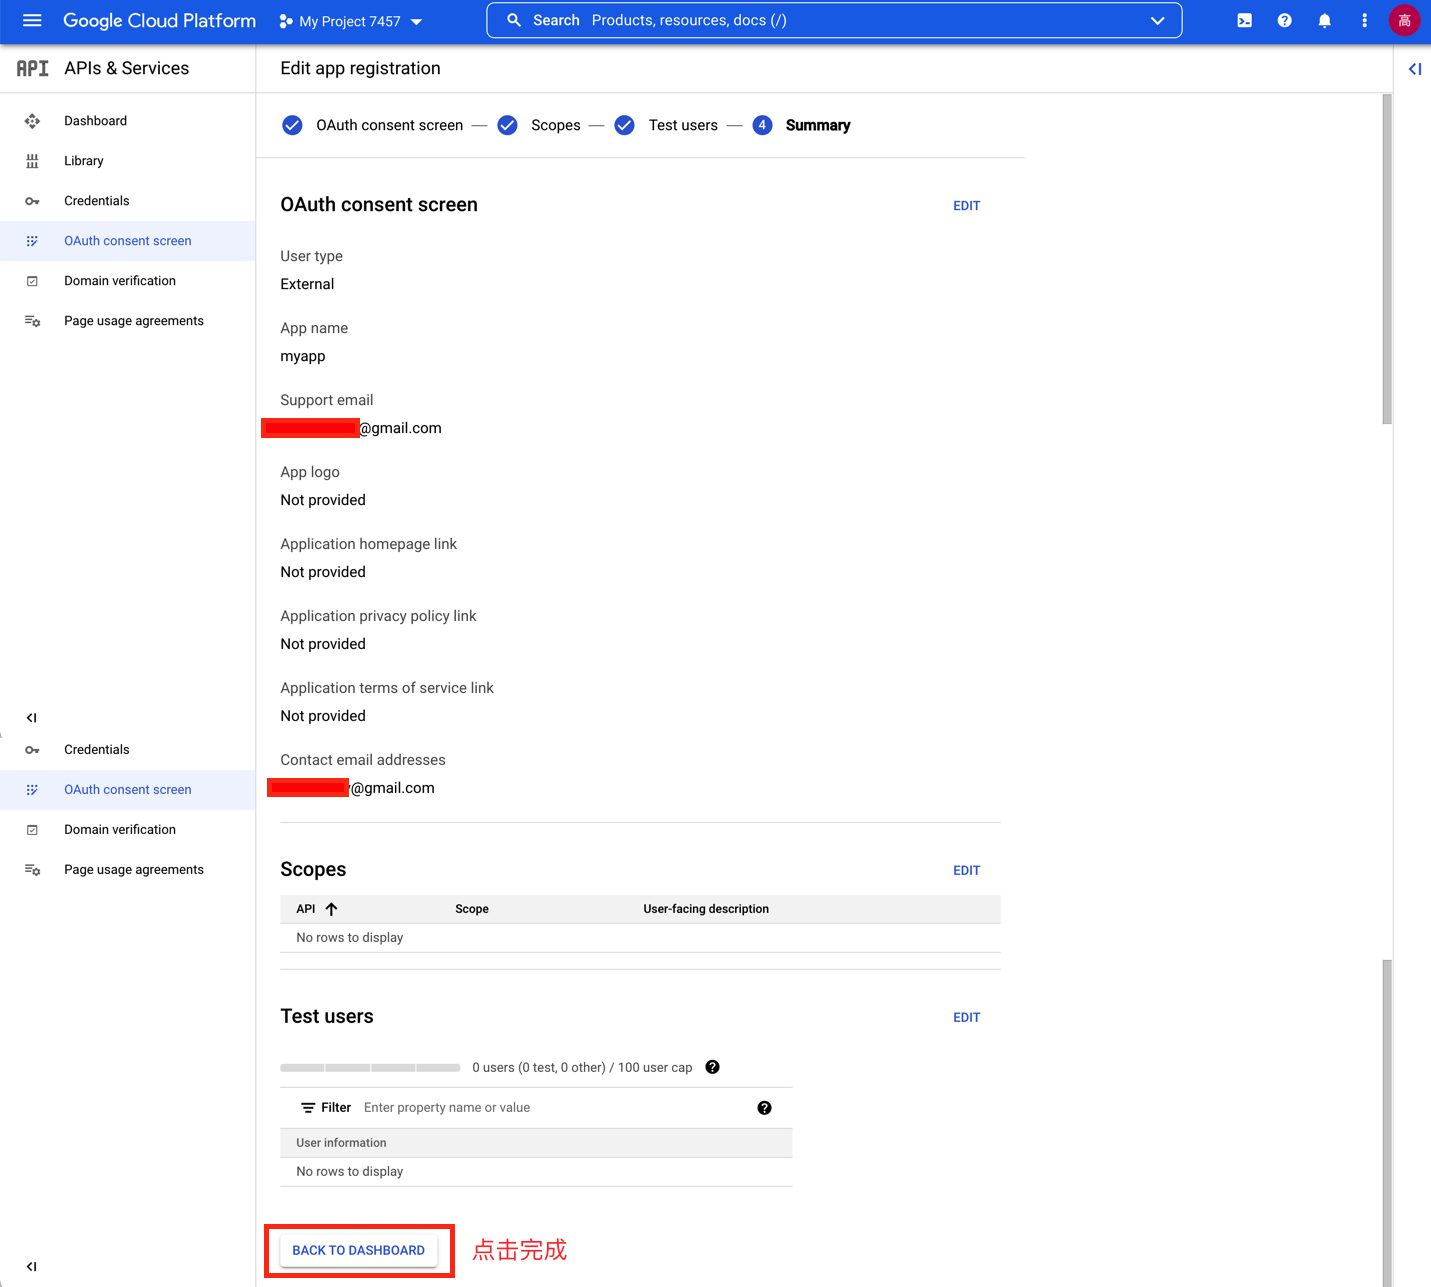Go to Scopes step in the stepper

[x=556, y=125]
